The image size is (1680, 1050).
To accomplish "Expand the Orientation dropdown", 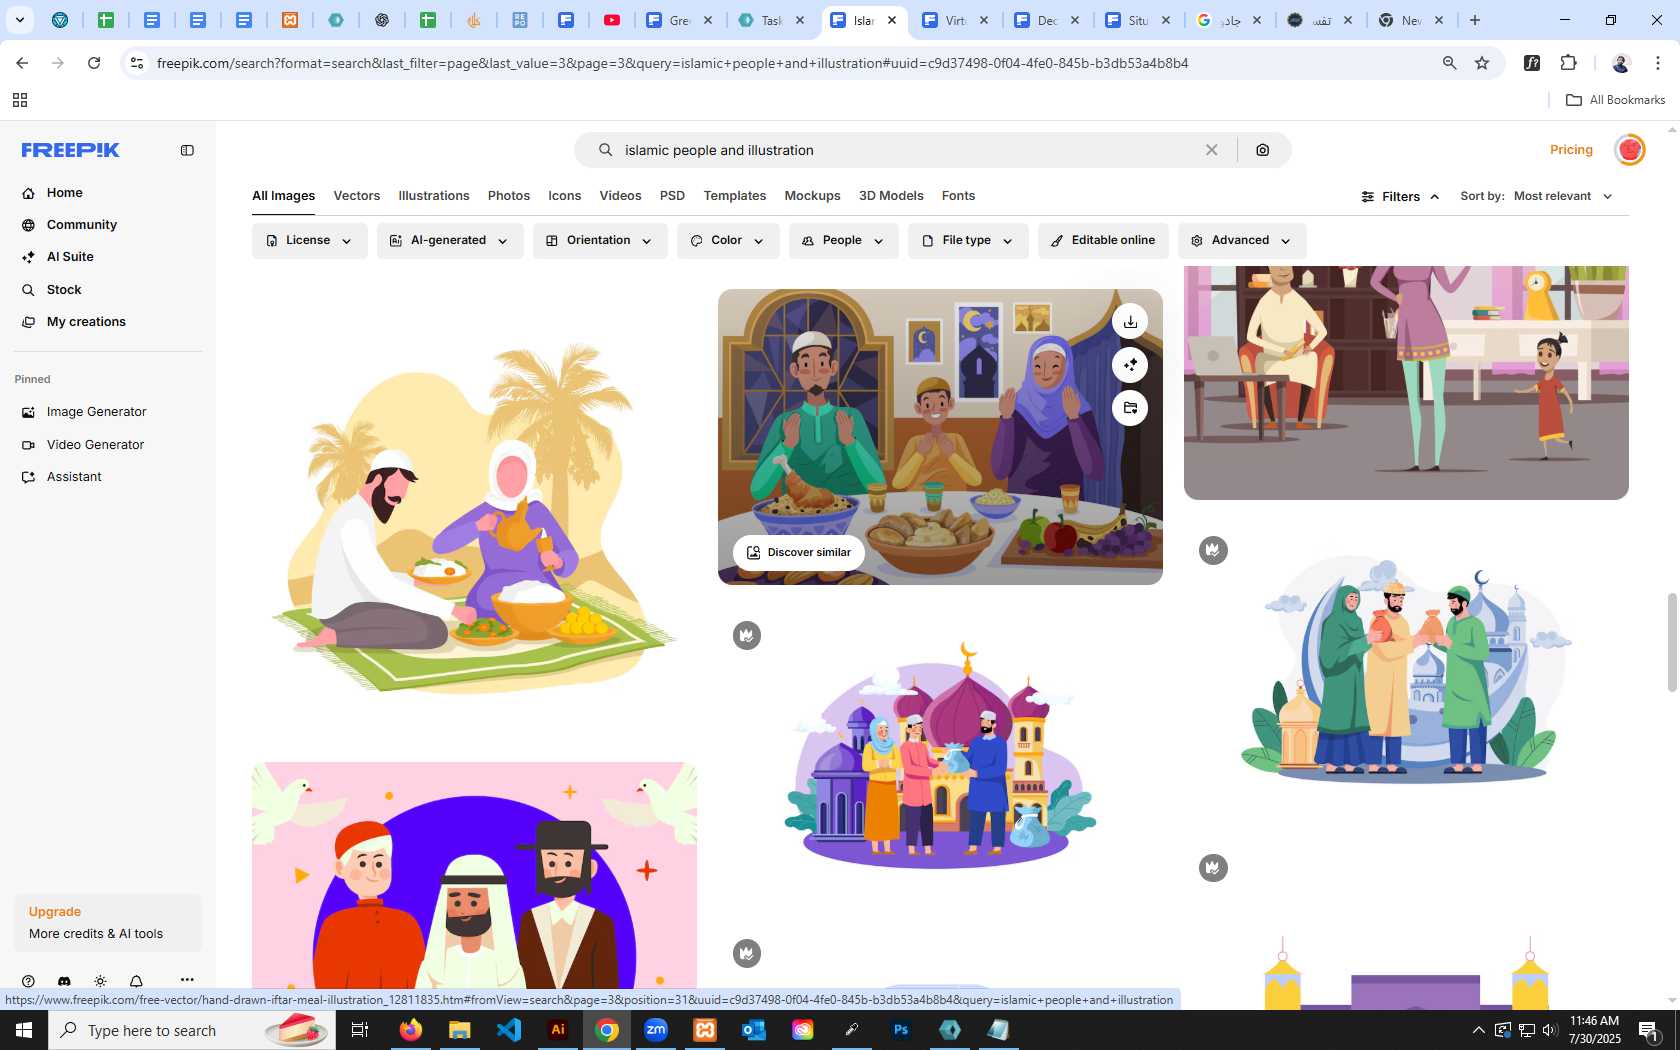I will [600, 241].
